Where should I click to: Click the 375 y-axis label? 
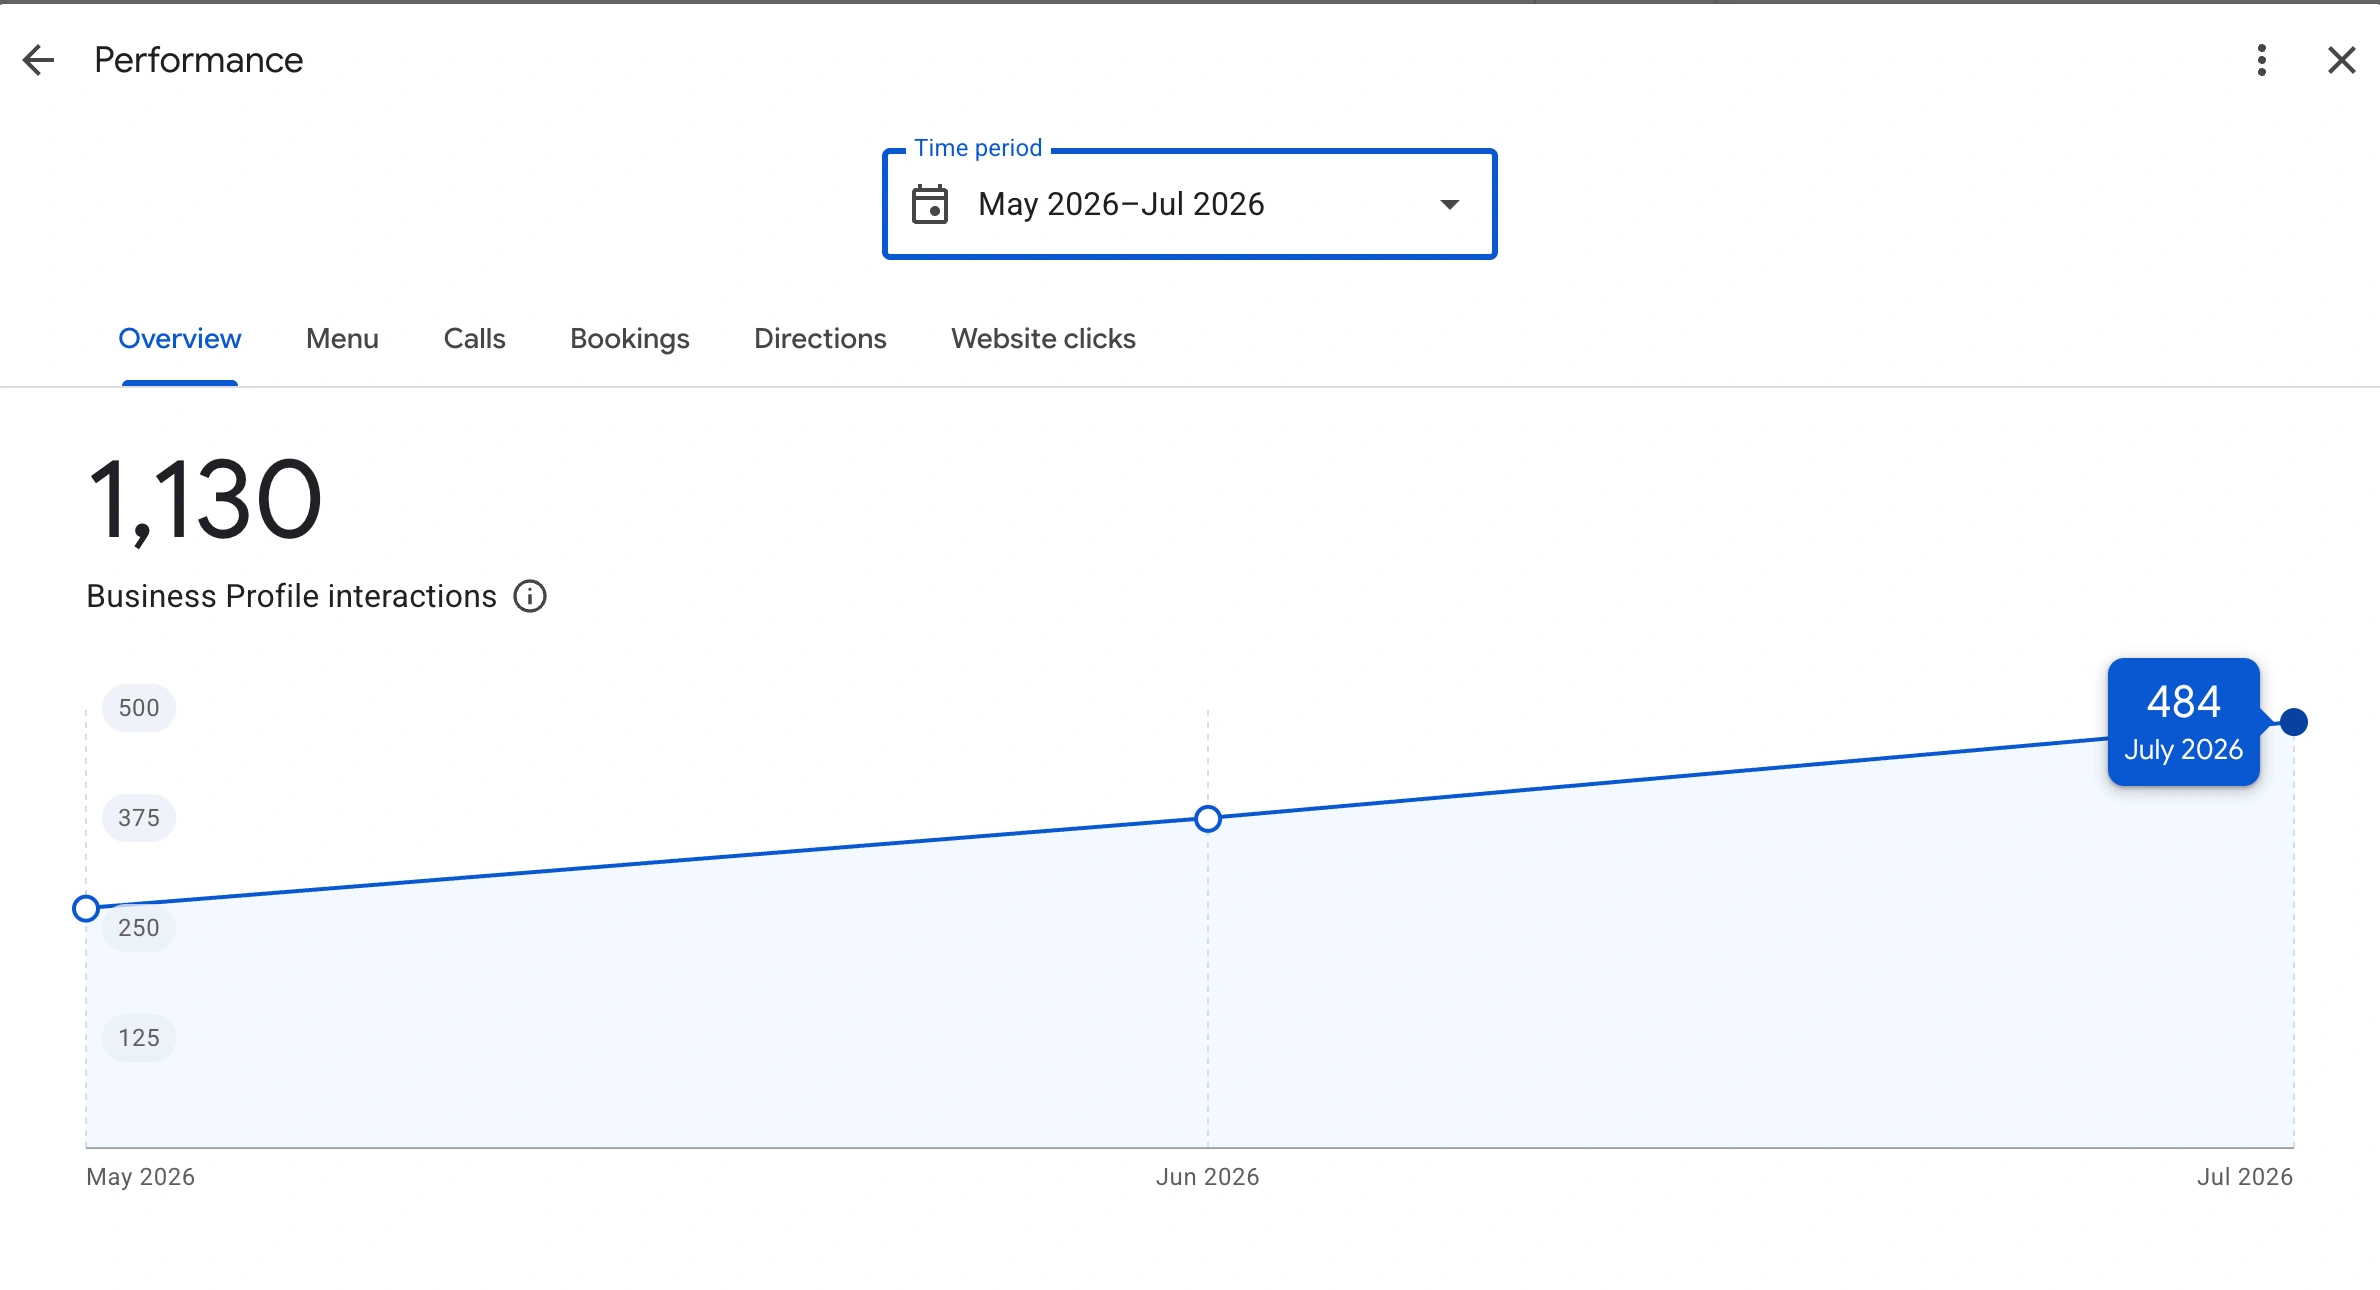(139, 818)
